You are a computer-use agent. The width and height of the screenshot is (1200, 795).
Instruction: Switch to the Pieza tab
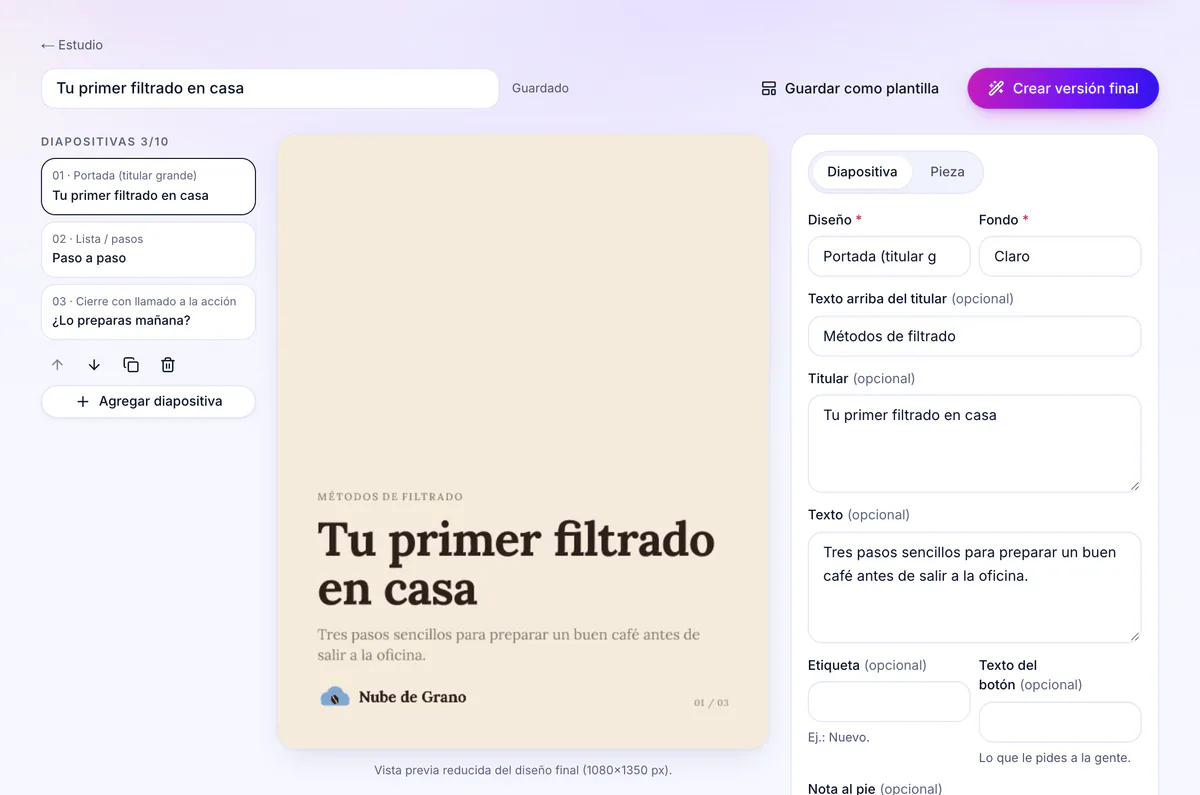pyautogui.click(x=947, y=172)
